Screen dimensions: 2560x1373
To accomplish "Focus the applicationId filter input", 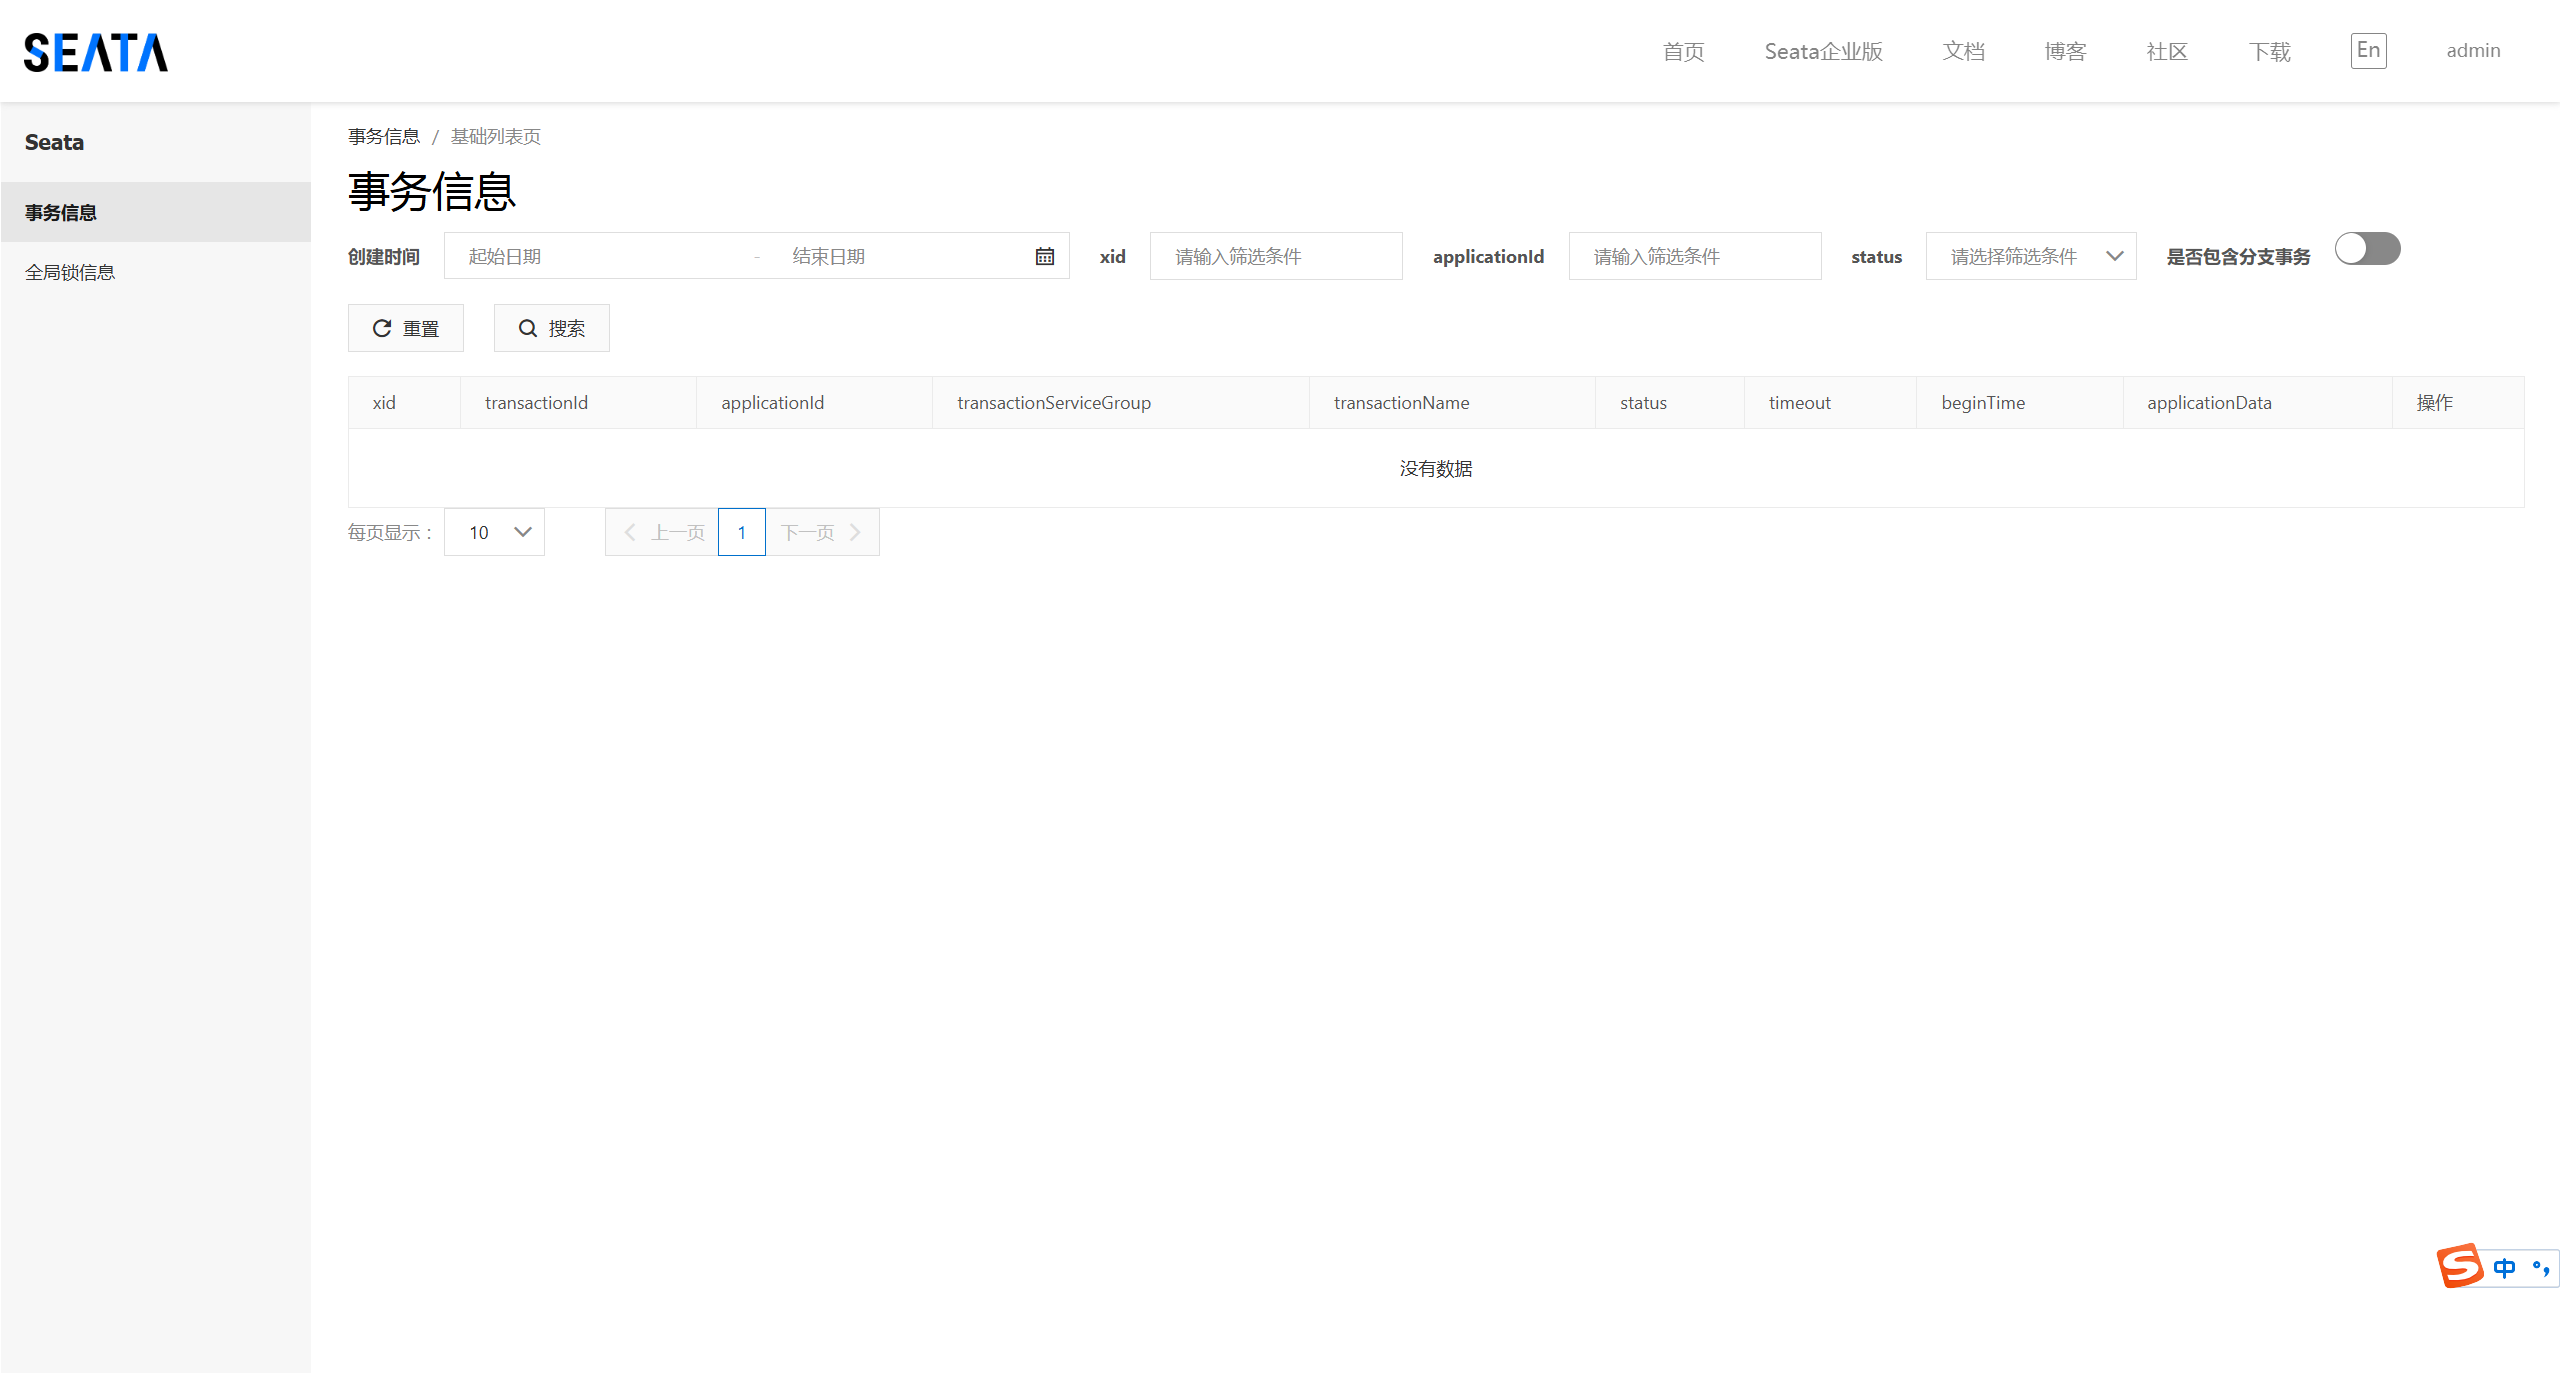I will tap(1694, 257).
